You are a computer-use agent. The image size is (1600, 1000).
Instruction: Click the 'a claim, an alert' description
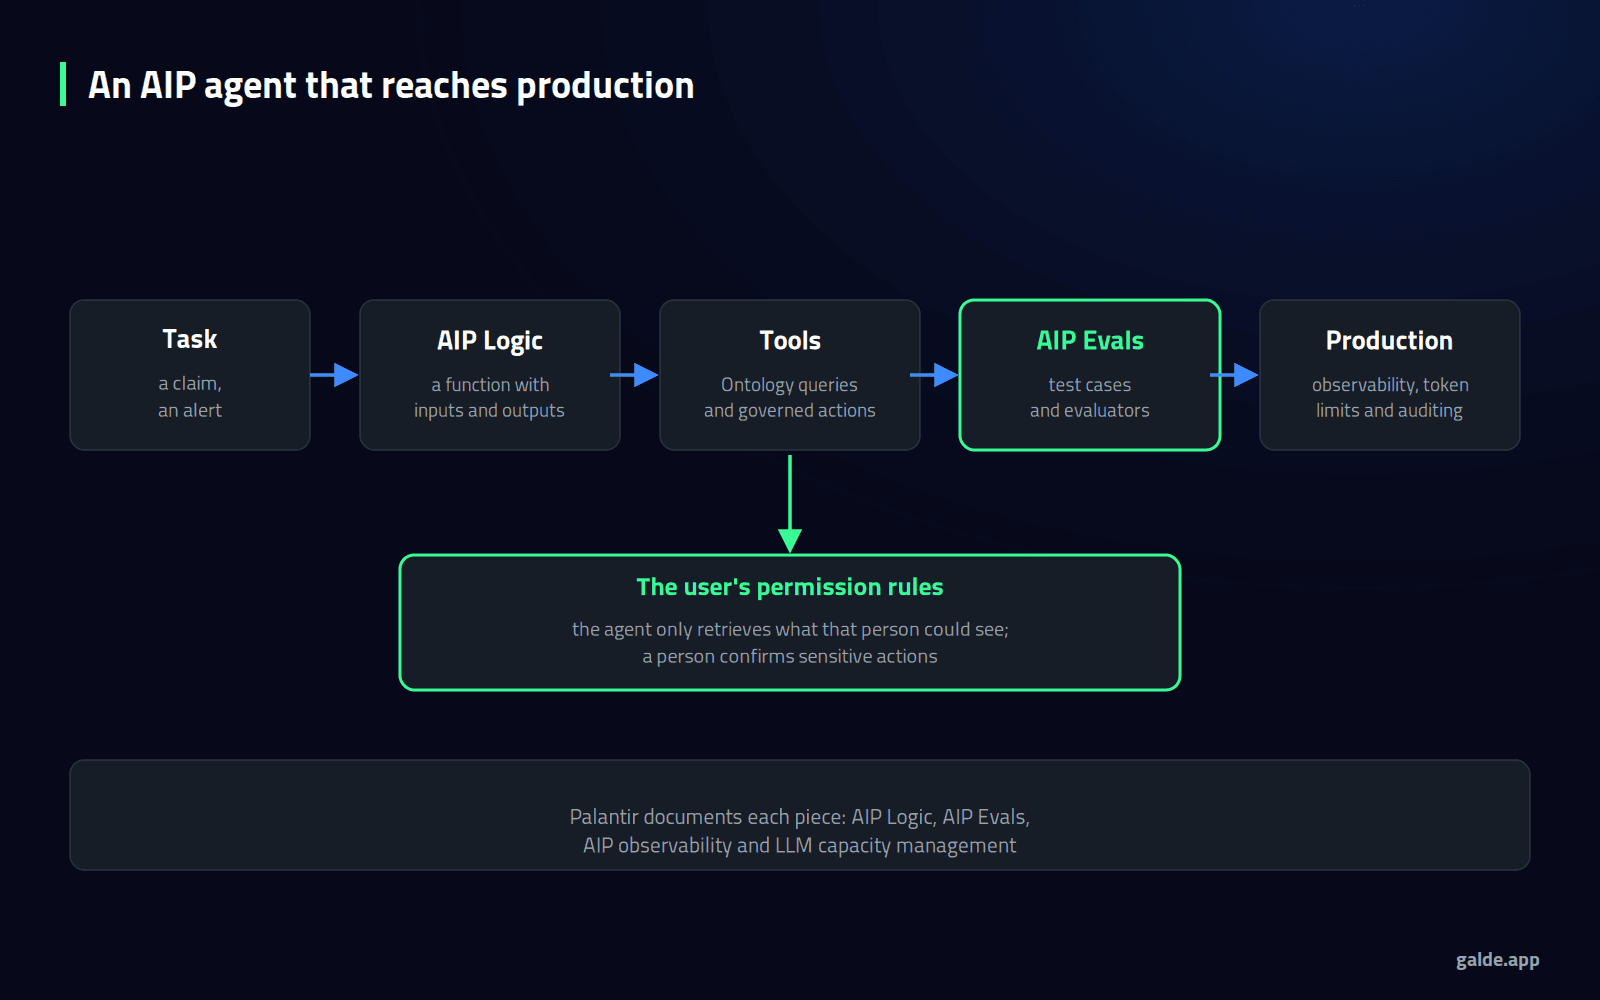tap(190, 397)
